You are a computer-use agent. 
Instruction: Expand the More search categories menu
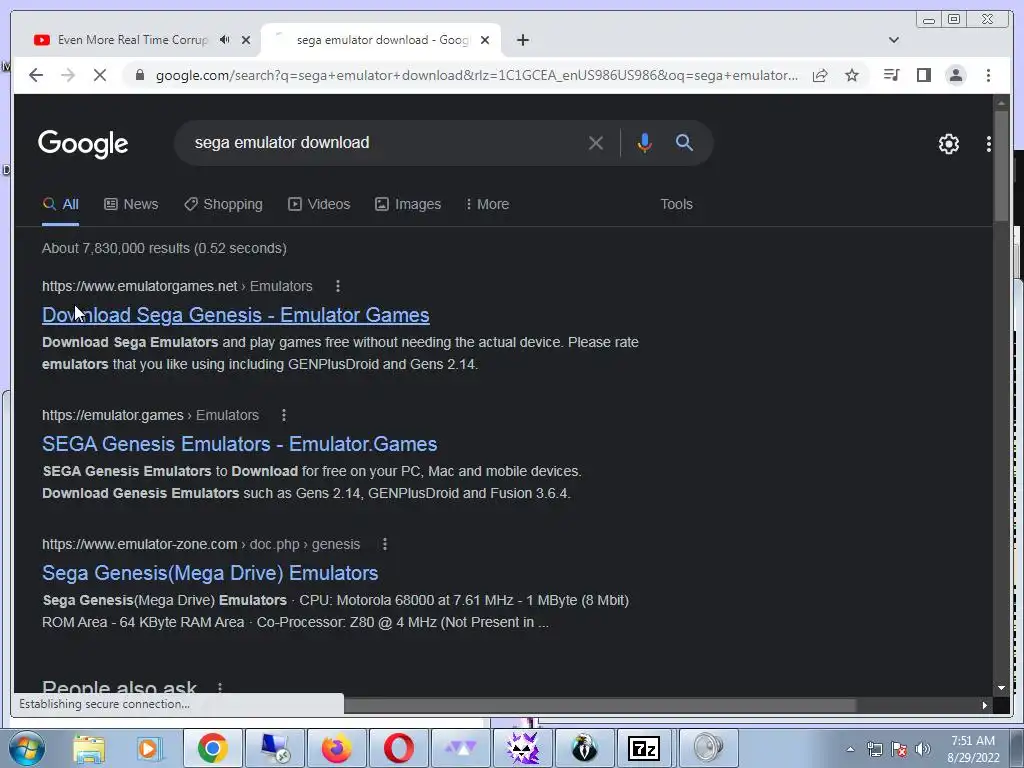(x=487, y=204)
